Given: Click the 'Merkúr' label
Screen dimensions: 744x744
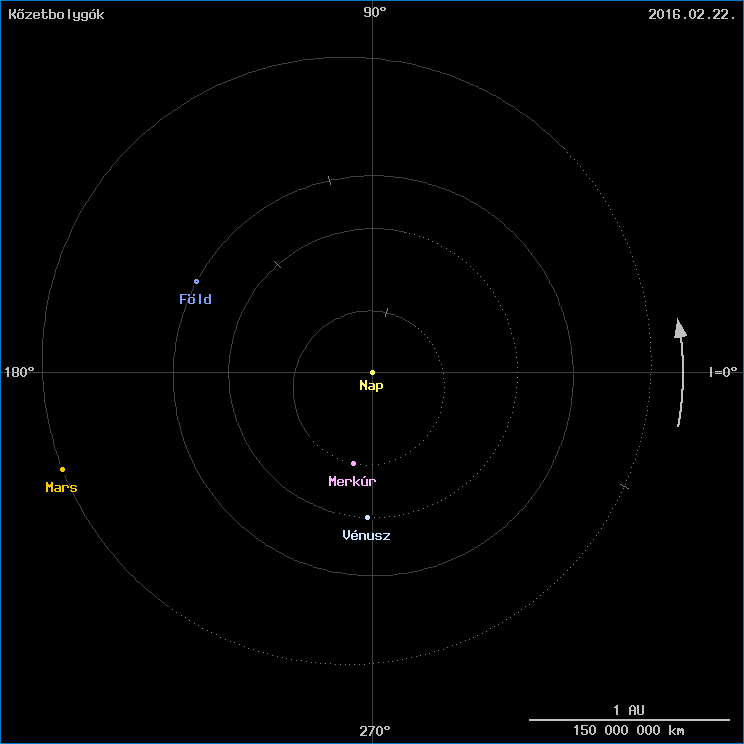Looking at the screenshot, I should [x=352, y=481].
